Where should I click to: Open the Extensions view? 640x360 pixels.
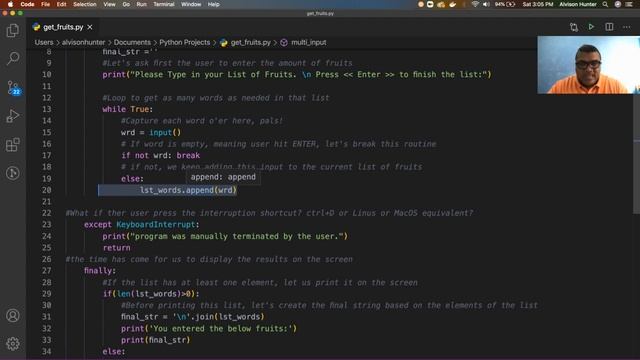pos(13,144)
